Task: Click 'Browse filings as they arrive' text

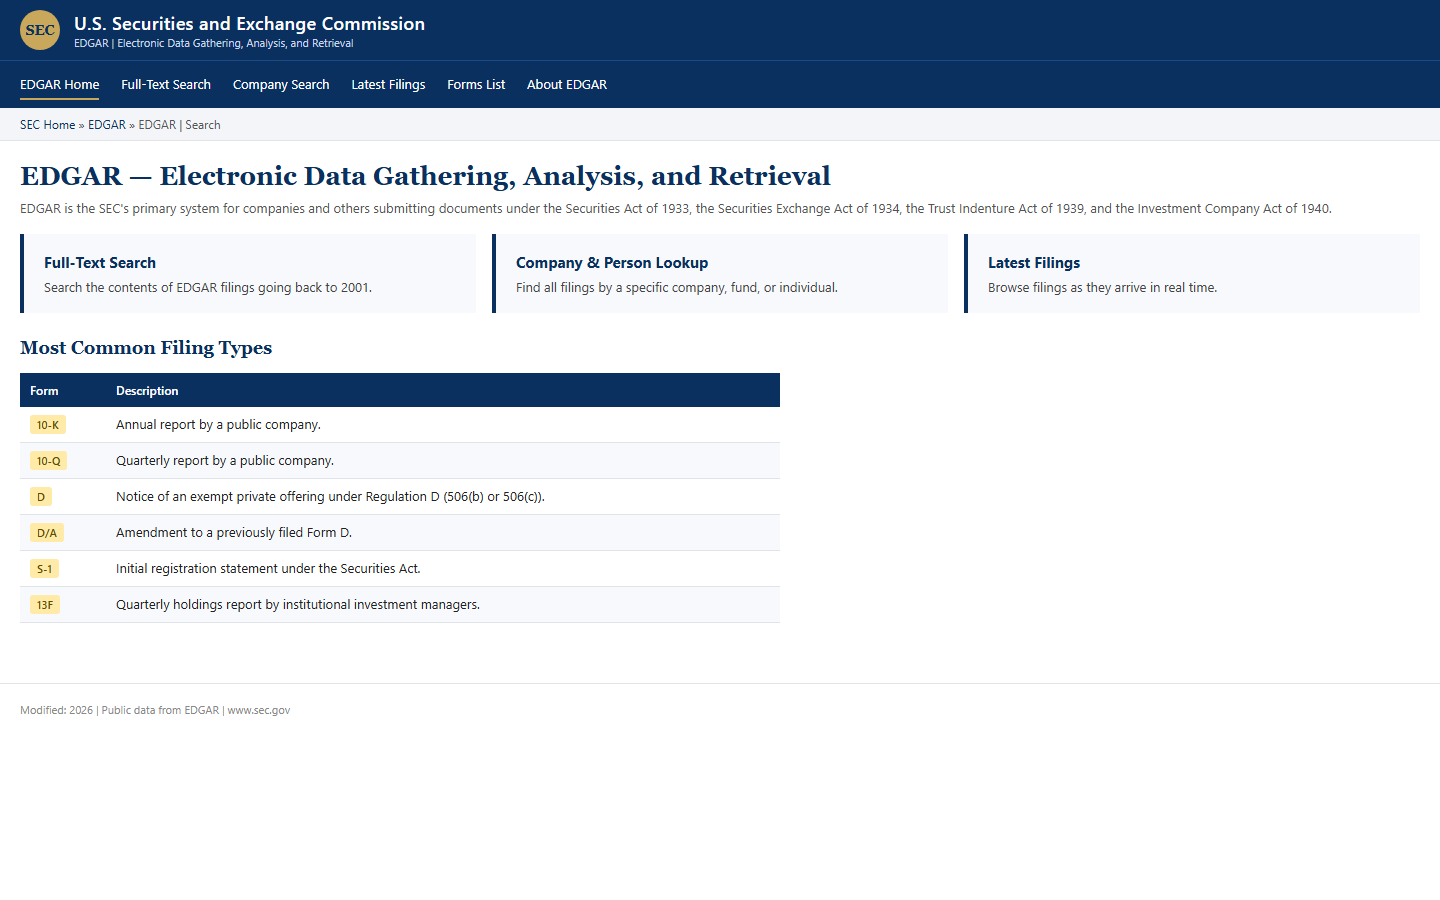Action: (x=1103, y=288)
